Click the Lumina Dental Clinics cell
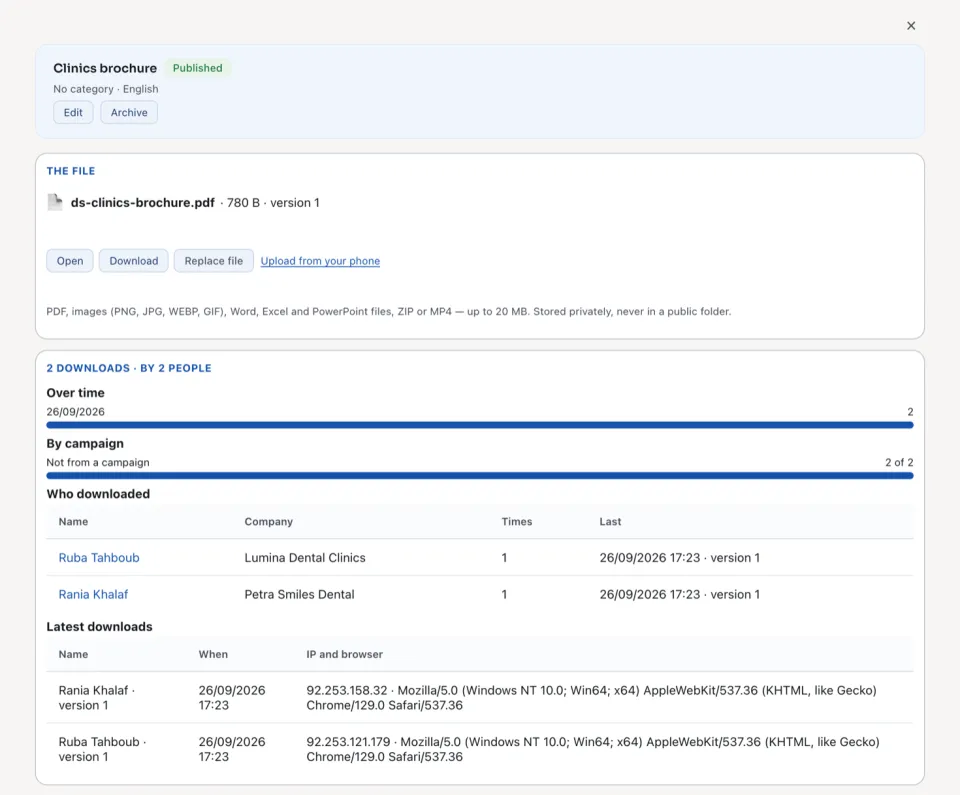The width and height of the screenshot is (960, 795). (x=305, y=558)
